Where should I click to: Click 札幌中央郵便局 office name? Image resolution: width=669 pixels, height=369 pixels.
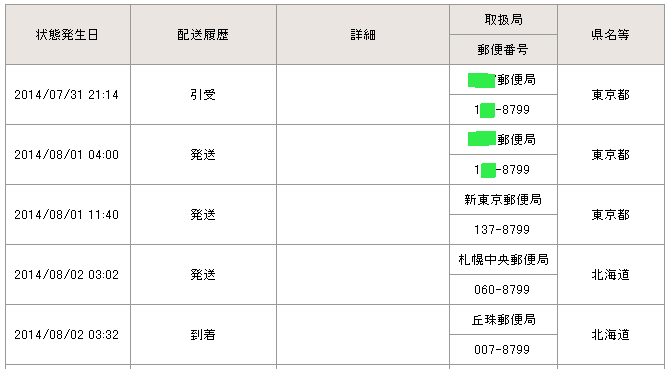coord(503,259)
